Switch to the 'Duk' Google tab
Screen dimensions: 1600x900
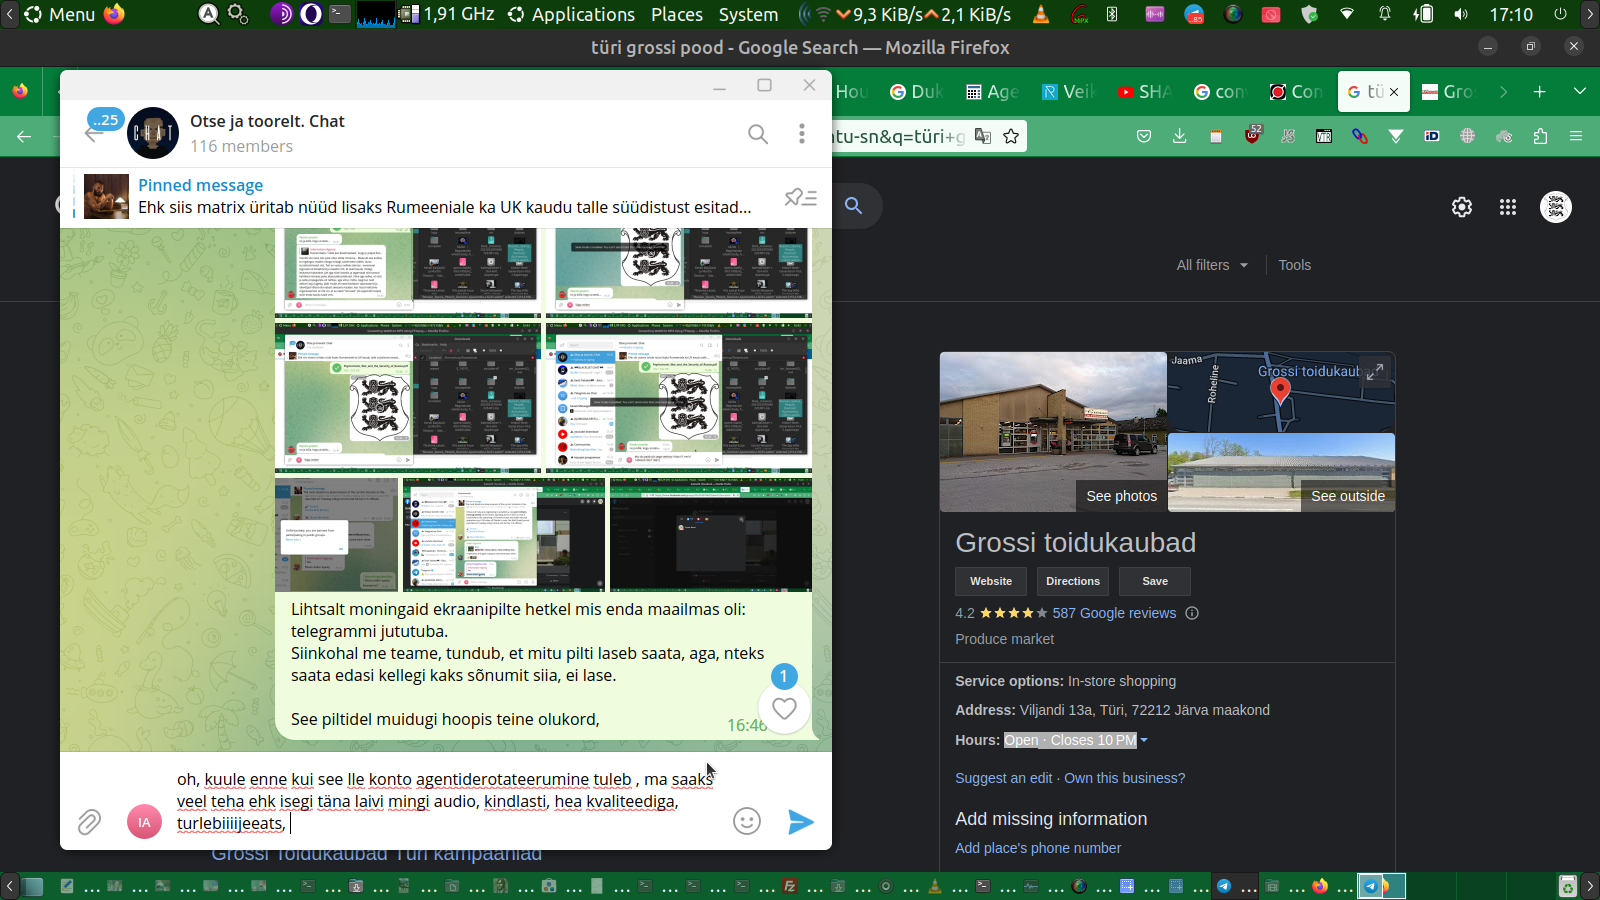[916, 92]
